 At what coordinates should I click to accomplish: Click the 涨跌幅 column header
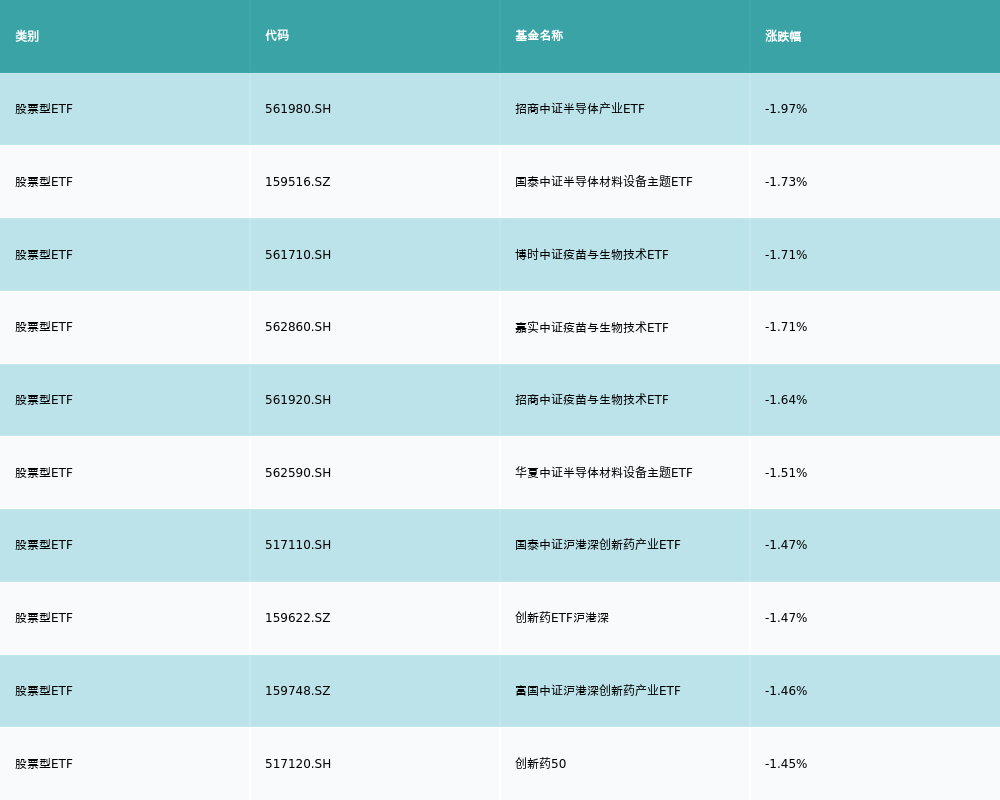click(x=783, y=36)
